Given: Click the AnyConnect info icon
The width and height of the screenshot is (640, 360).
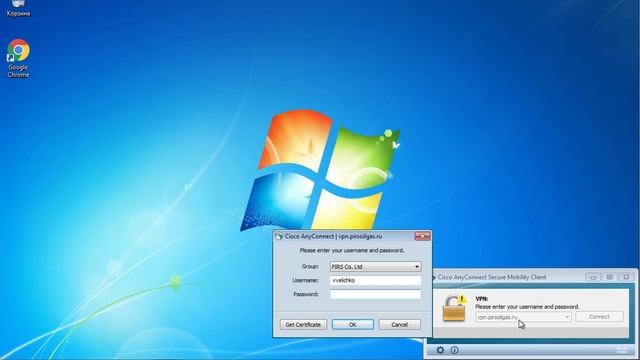Looking at the screenshot, I should [x=454, y=350].
